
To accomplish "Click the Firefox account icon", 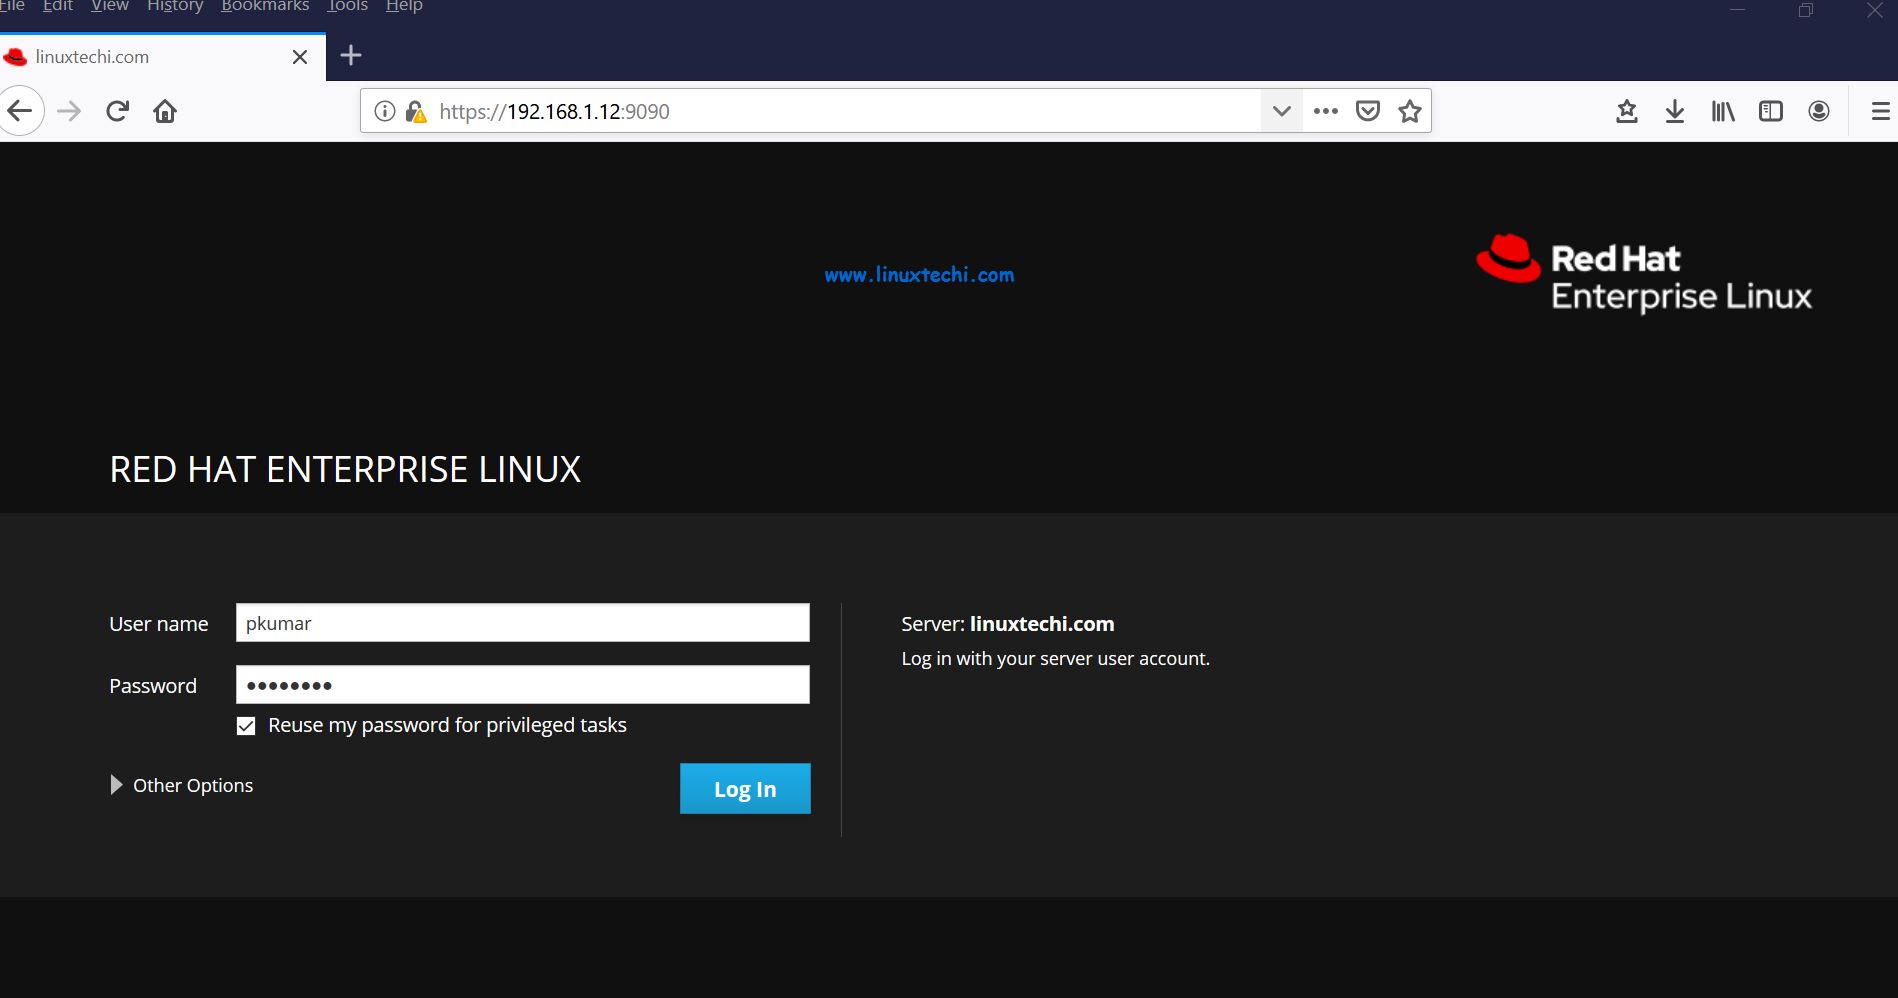I will (x=1819, y=111).
